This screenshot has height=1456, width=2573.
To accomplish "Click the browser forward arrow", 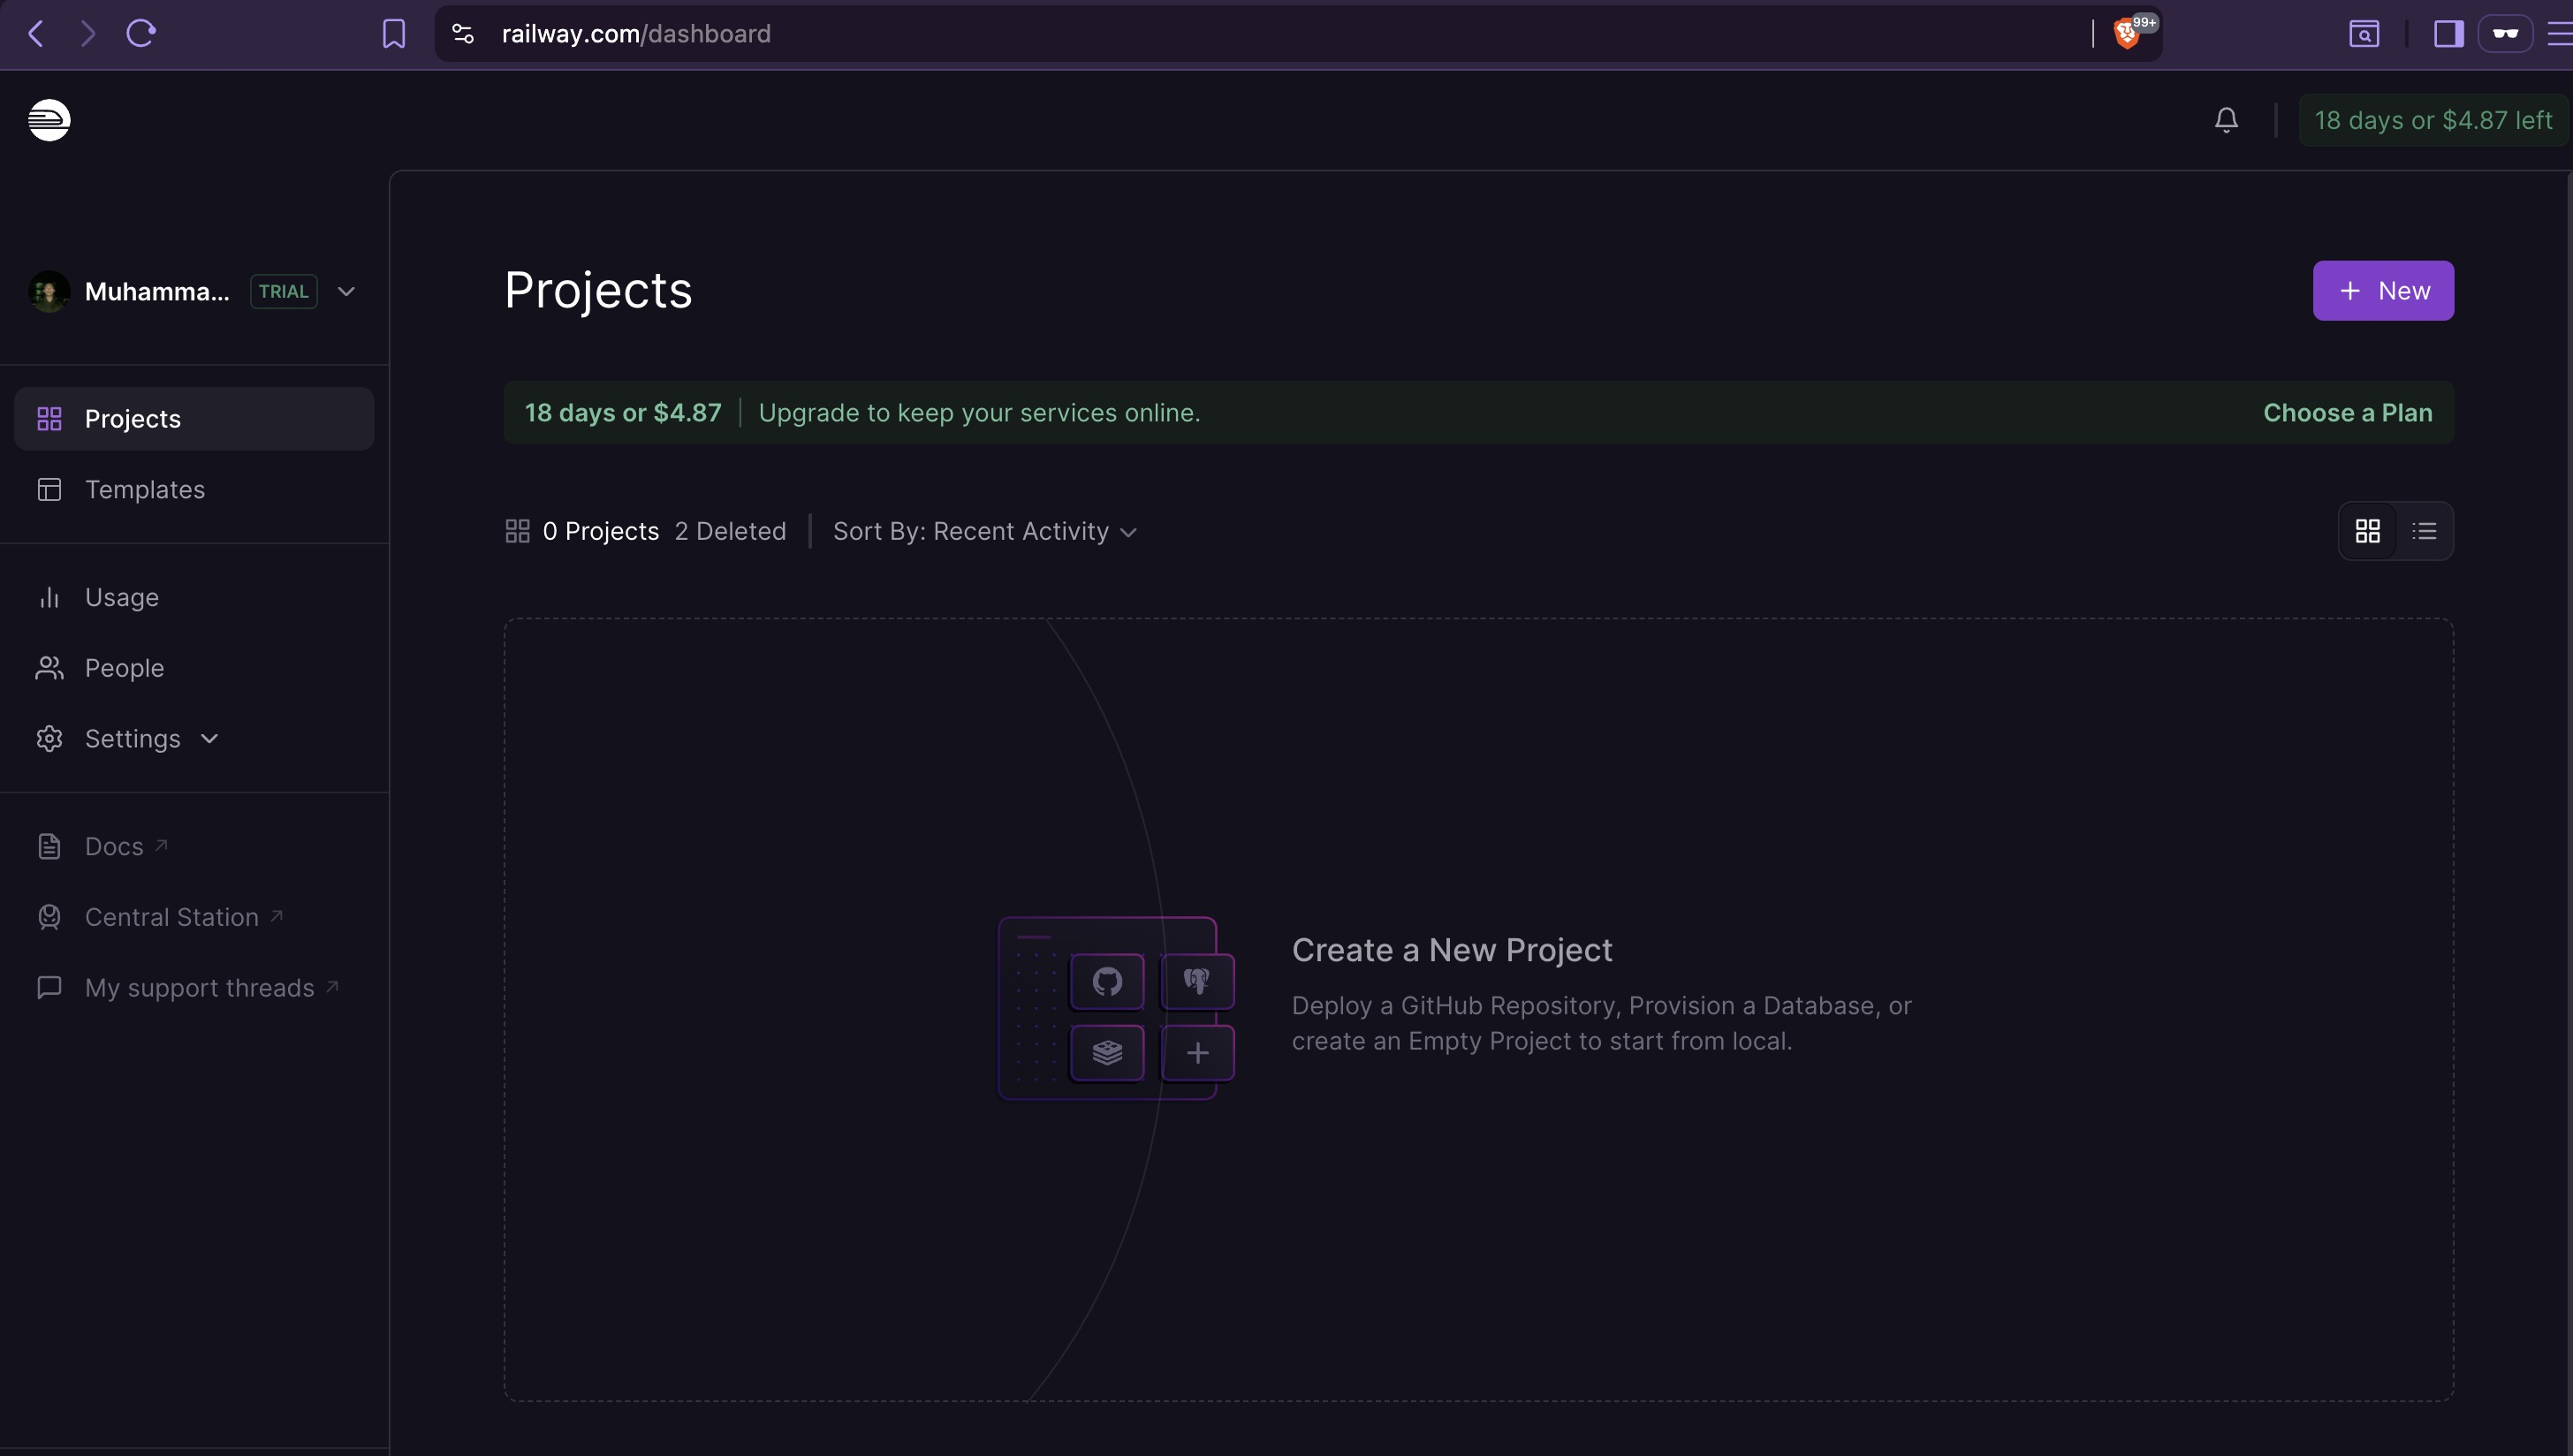I will (x=88, y=34).
